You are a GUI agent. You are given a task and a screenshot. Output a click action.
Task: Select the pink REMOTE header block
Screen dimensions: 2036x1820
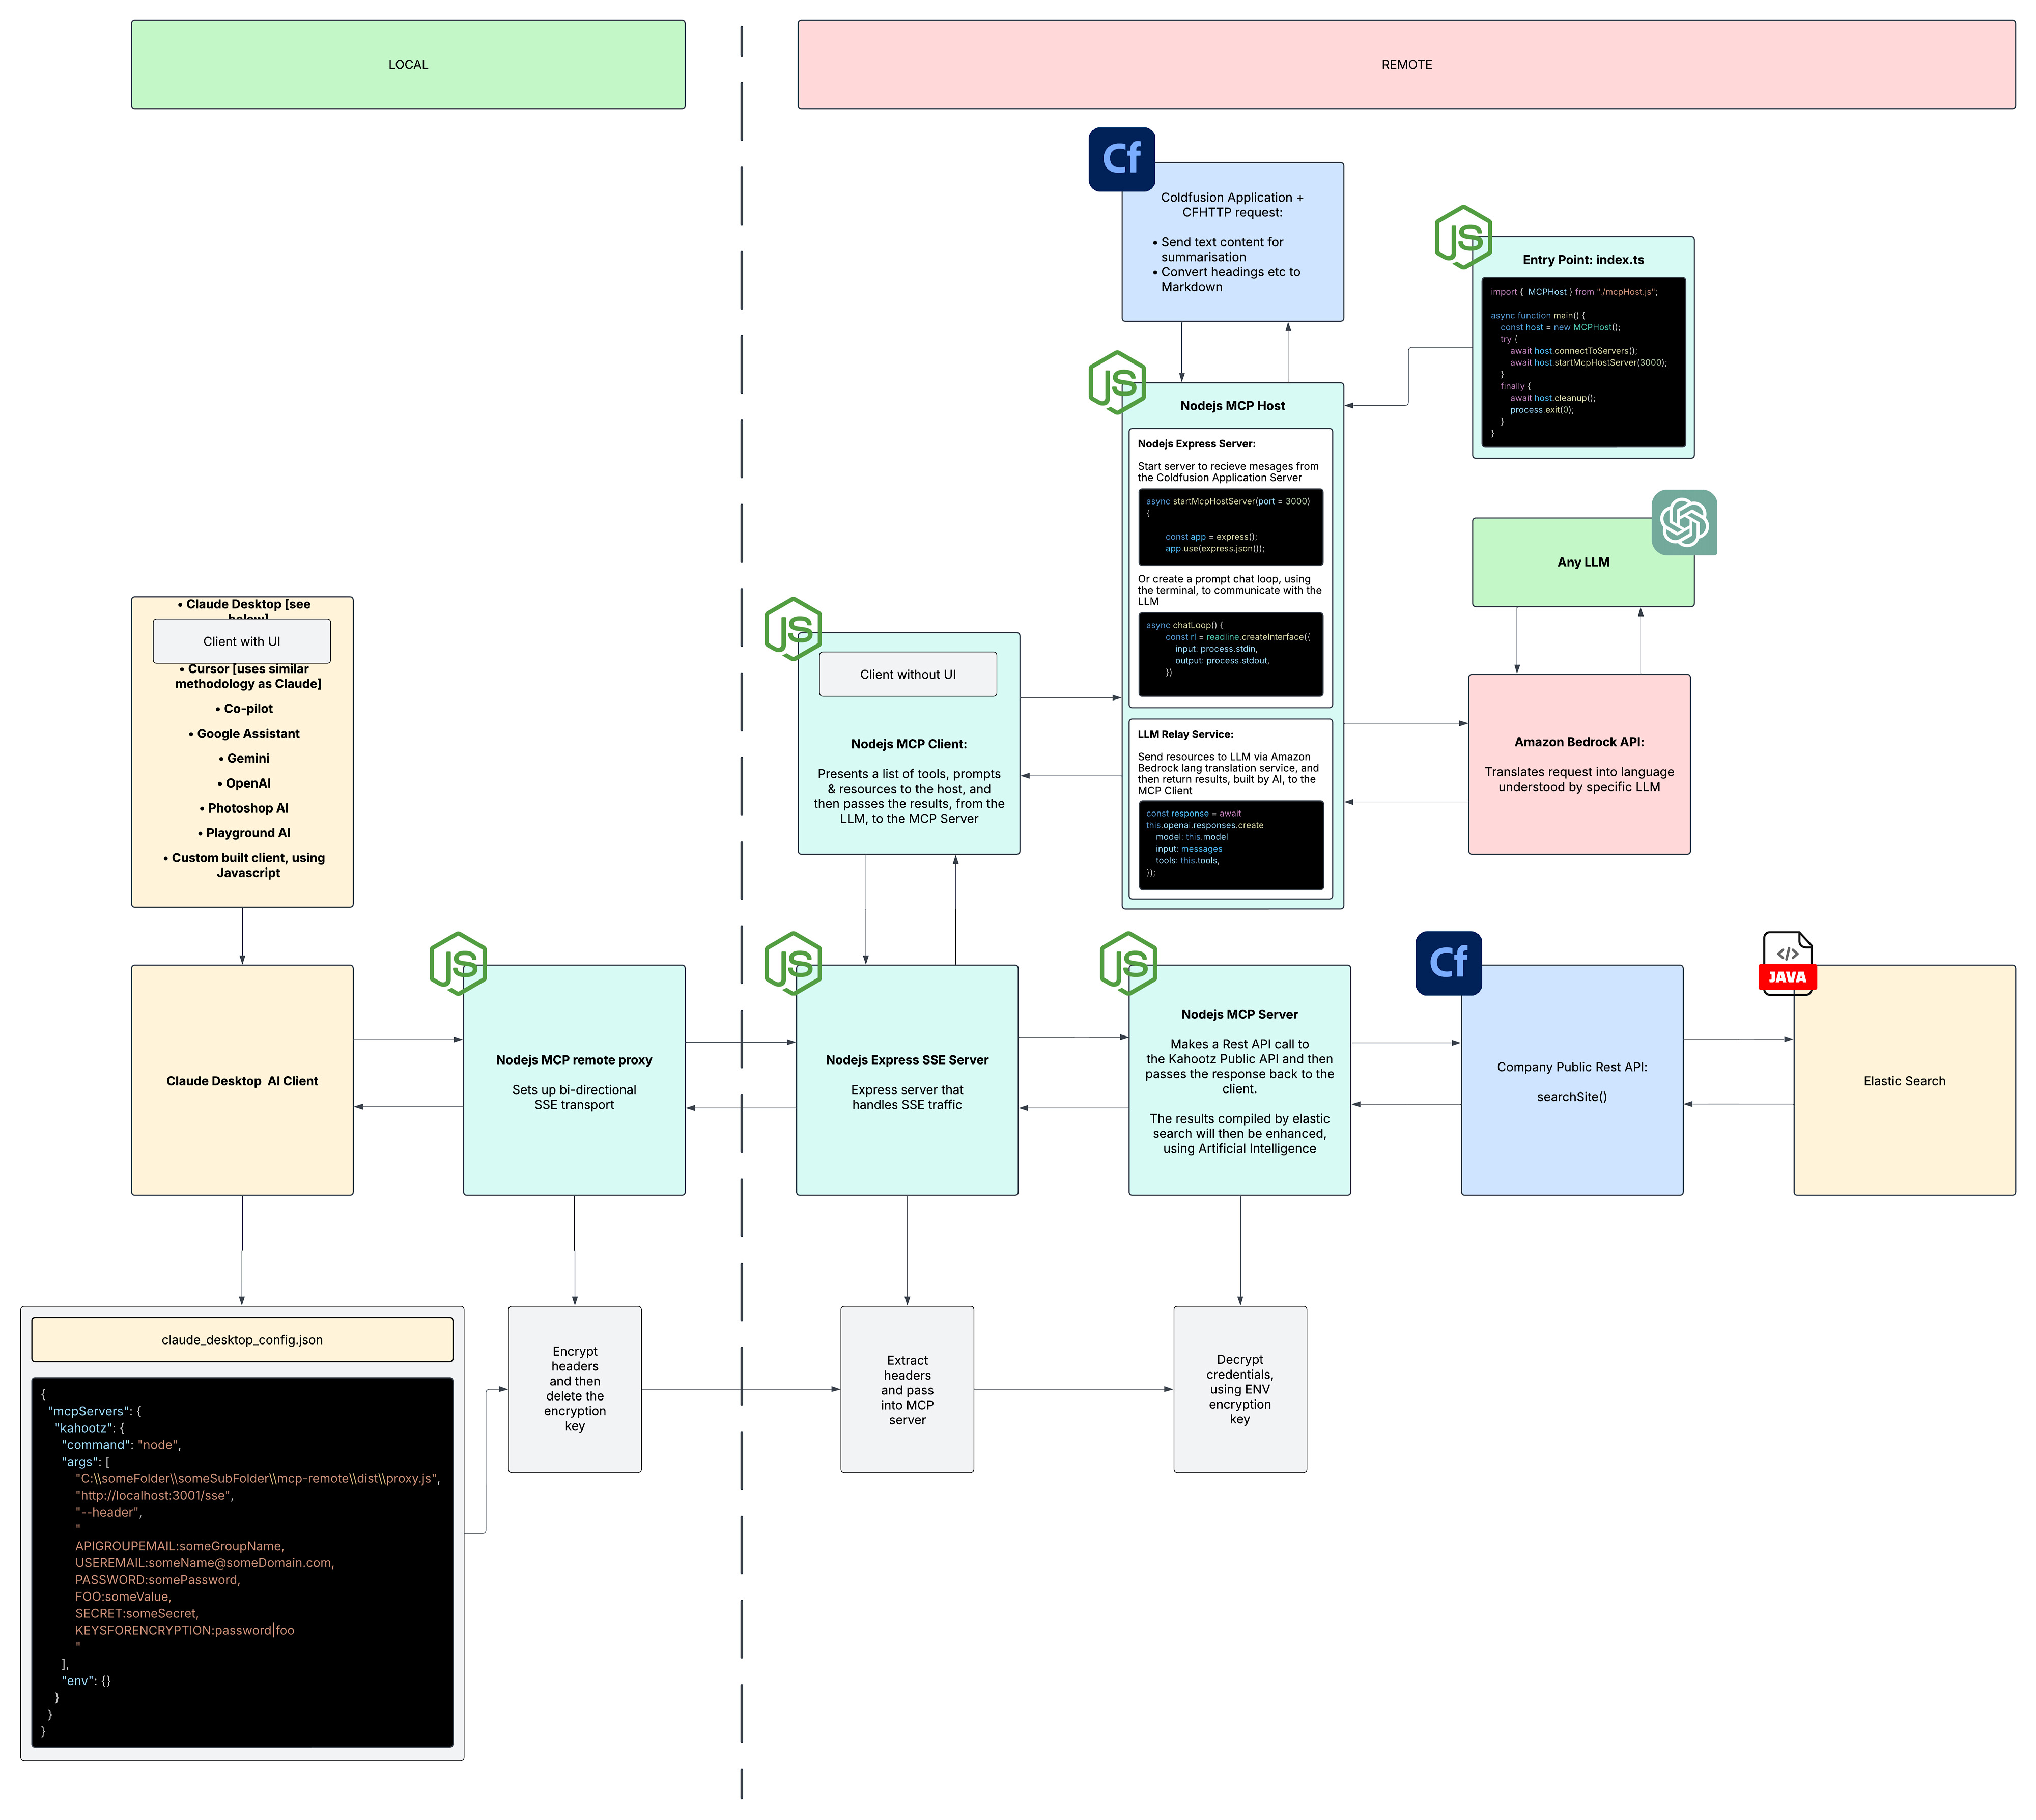point(1406,65)
